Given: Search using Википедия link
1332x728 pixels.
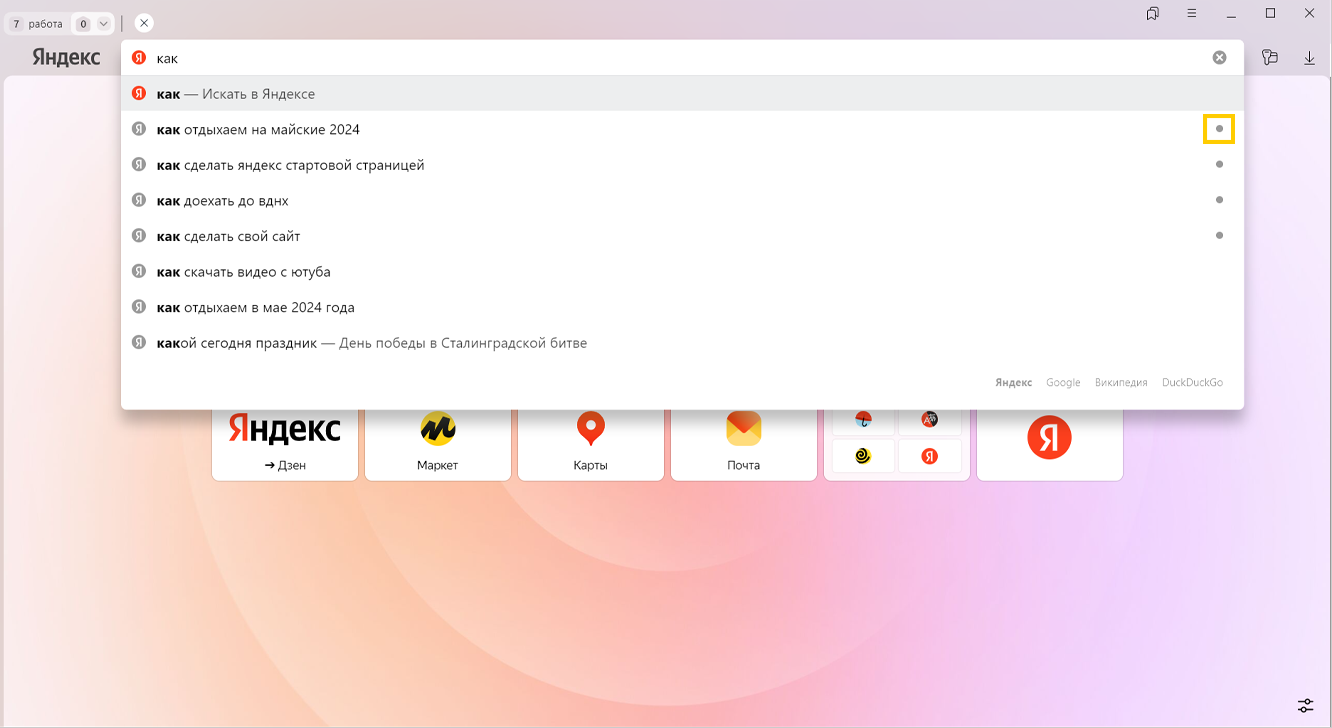Looking at the screenshot, I should pyautogui.click(x=1121, y=383).
